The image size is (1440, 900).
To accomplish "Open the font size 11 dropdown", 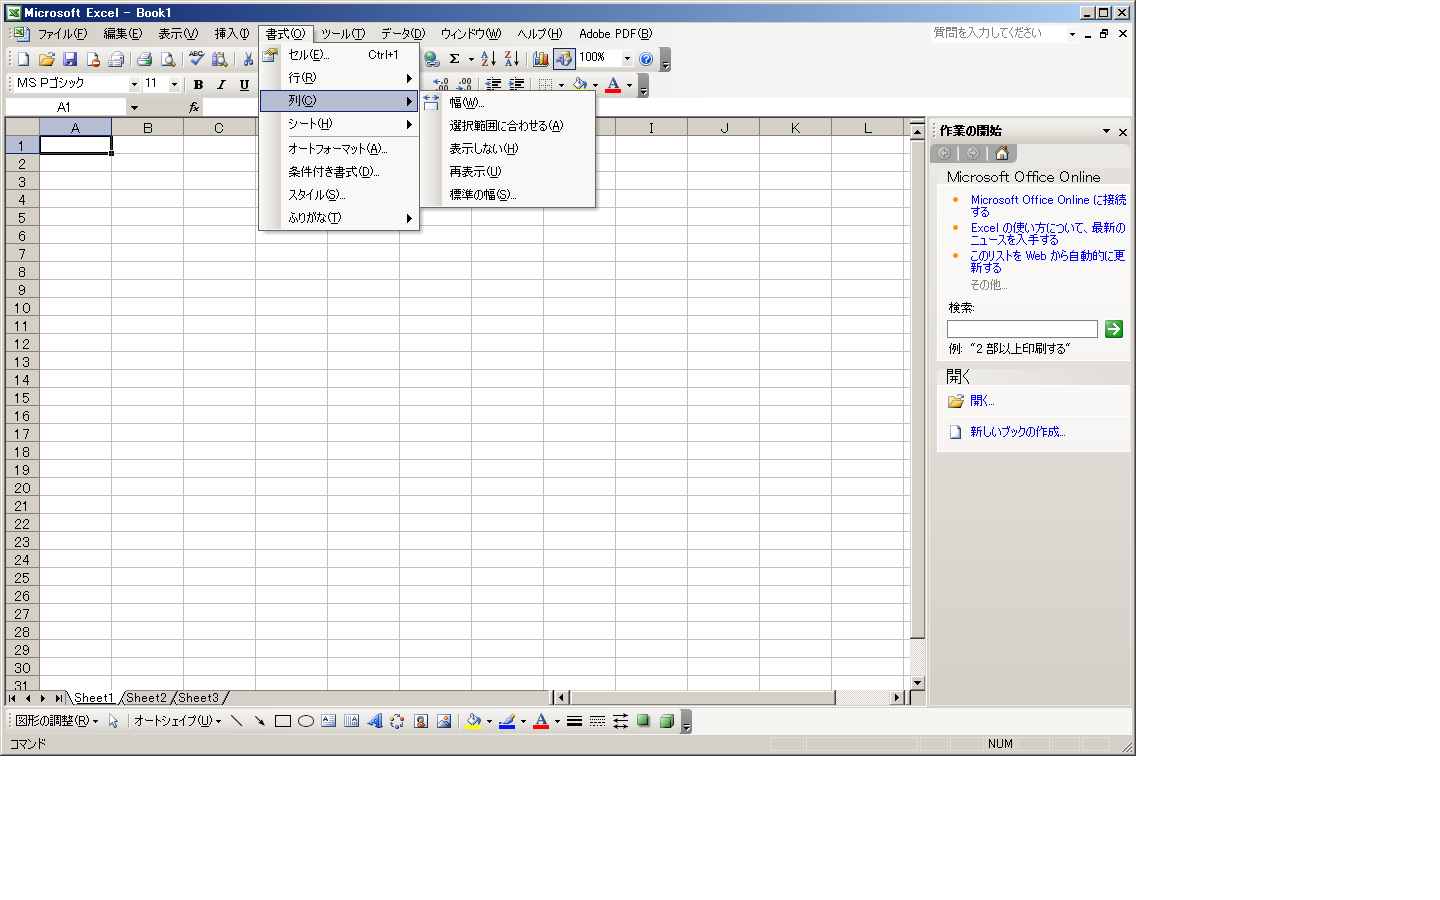I will point(174,85).
